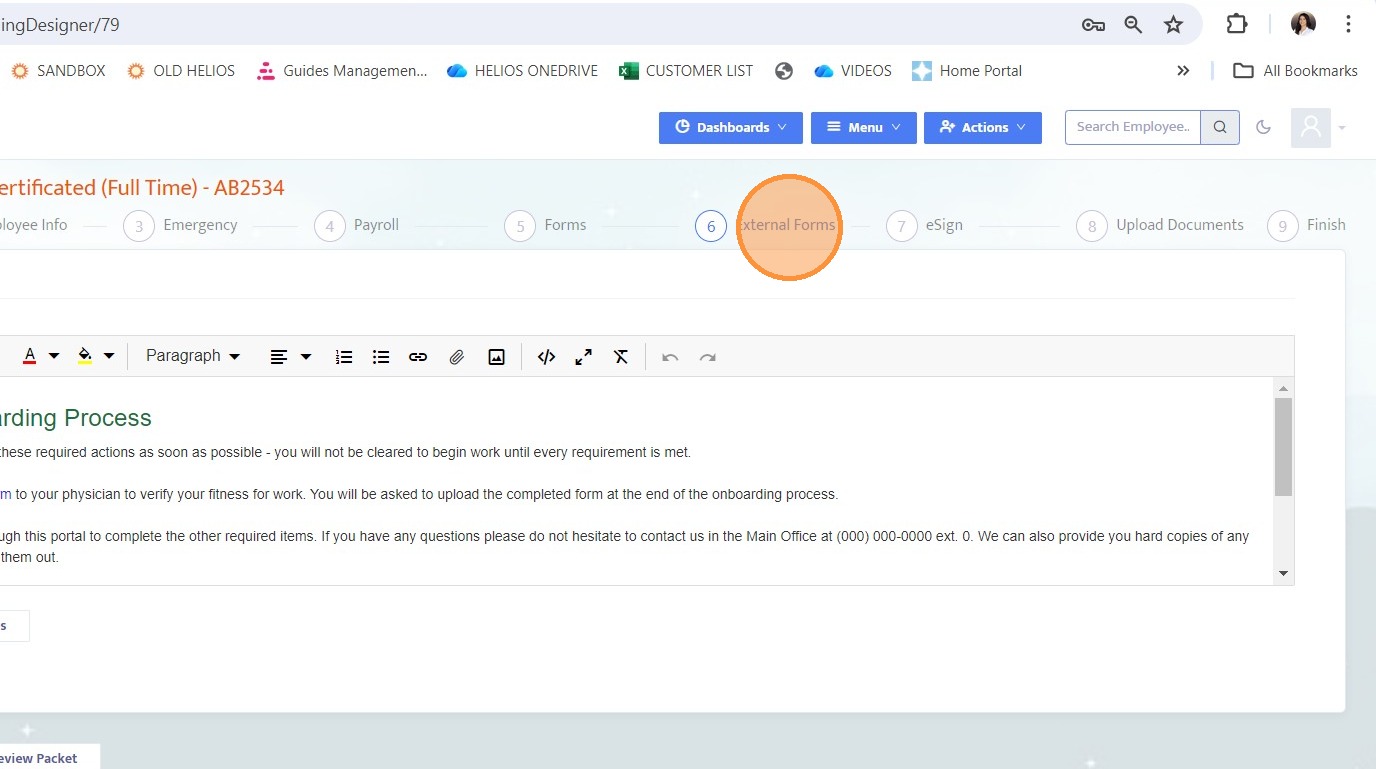Toggle dark mode with the moon icon
1376x769 pixels.
click(x=1263, y=127)
